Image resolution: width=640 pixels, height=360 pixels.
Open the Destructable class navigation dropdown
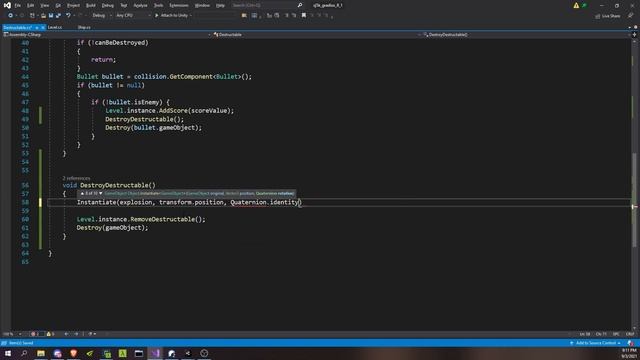317,35
